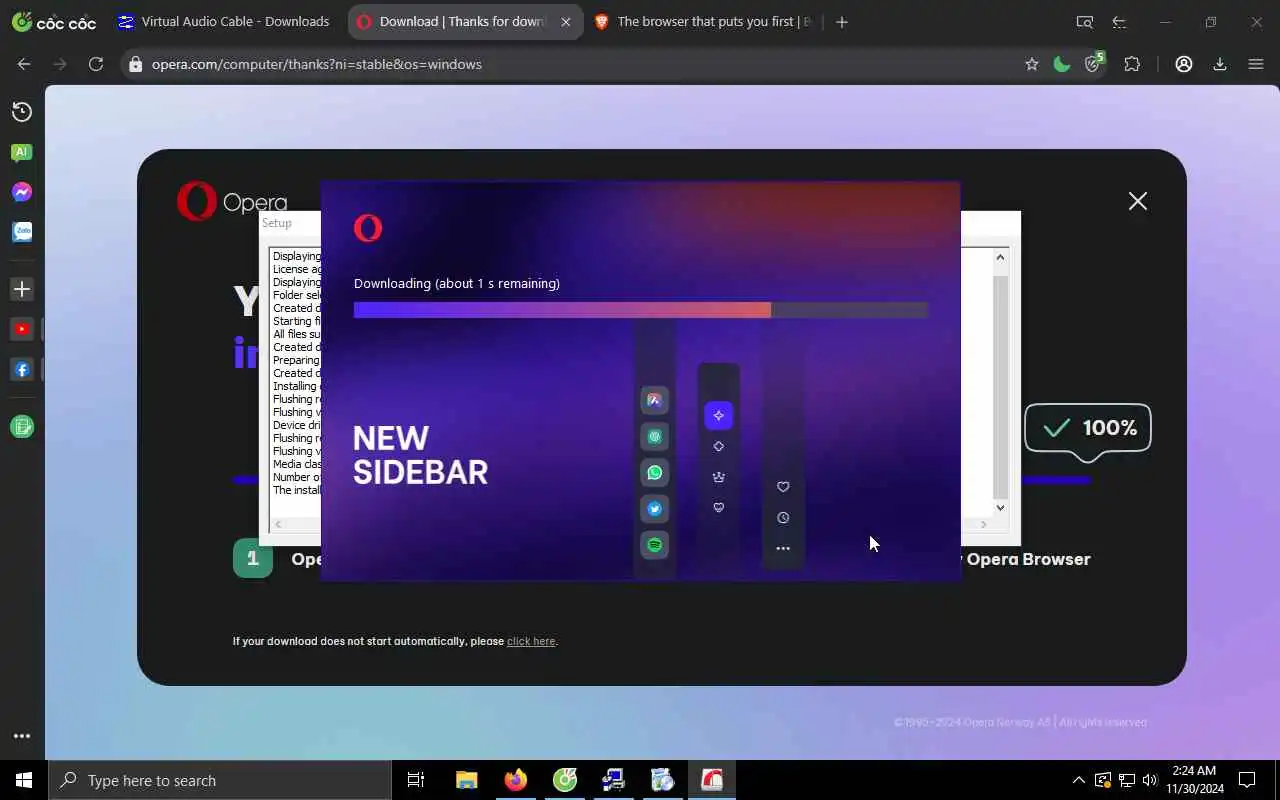The height and width of the screenshot is (800, 1280).
Task: Click the Cốc Cốc logo button
Action: click(53, 22)
